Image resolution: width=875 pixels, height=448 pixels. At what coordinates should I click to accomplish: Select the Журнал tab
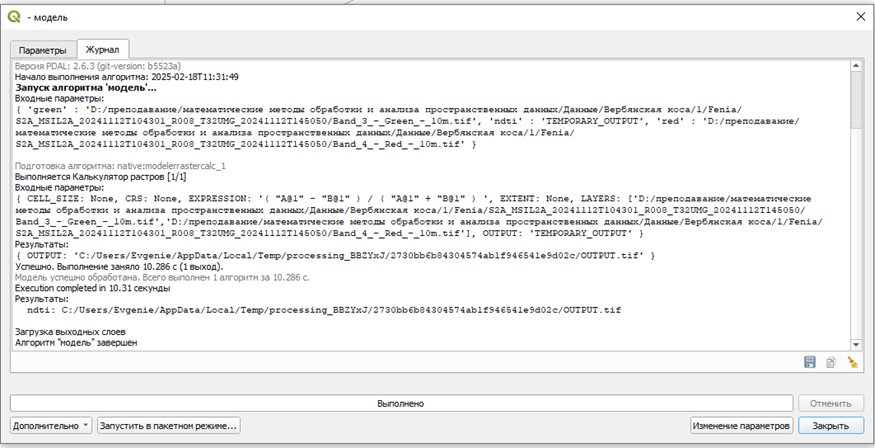pyautogui.click(x=103, y=49)
